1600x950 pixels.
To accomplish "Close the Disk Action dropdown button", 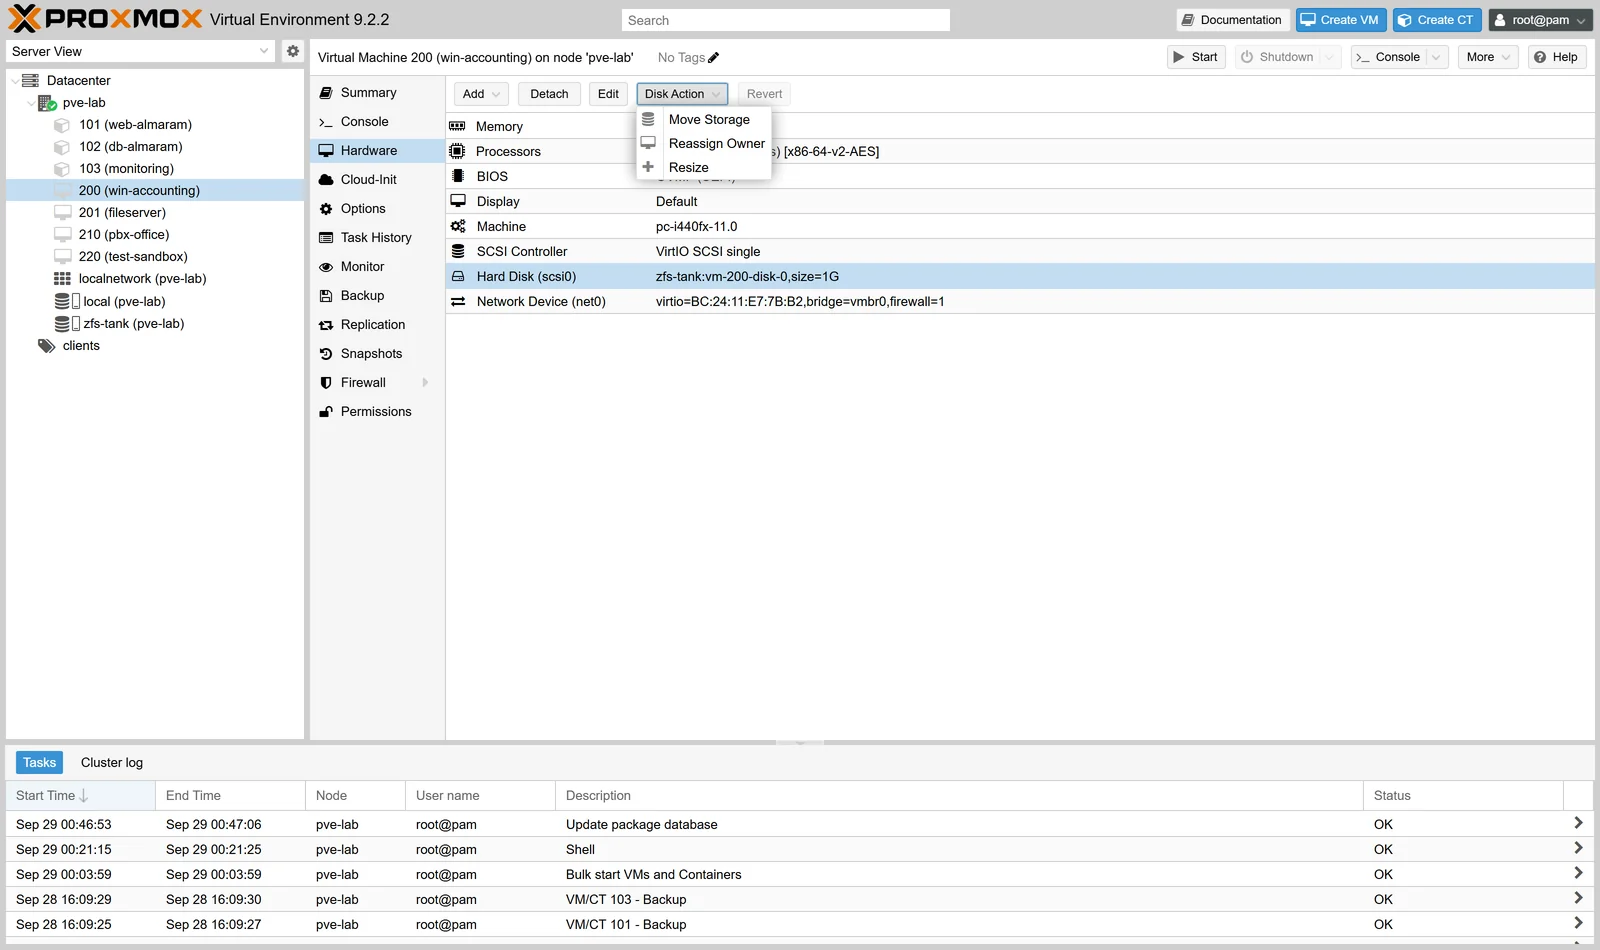I will pyautogui.click(x=682, y=94).
